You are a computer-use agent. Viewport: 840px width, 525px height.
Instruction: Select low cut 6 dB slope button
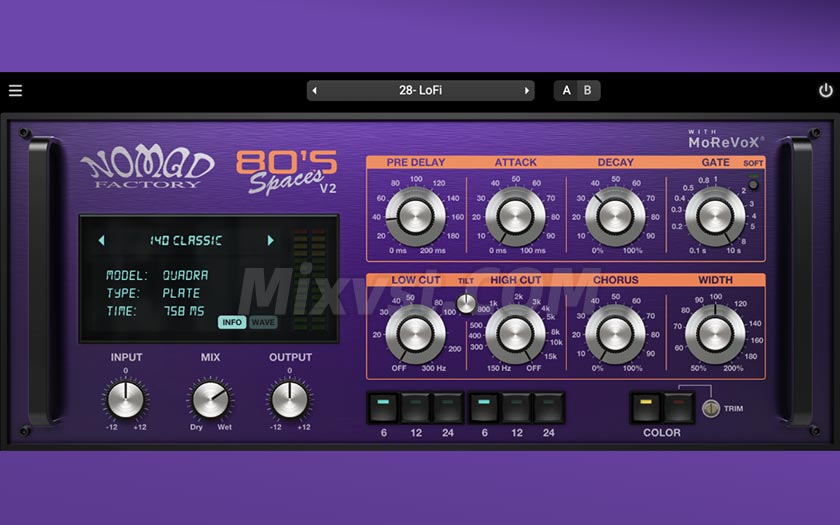click(383, 408)
